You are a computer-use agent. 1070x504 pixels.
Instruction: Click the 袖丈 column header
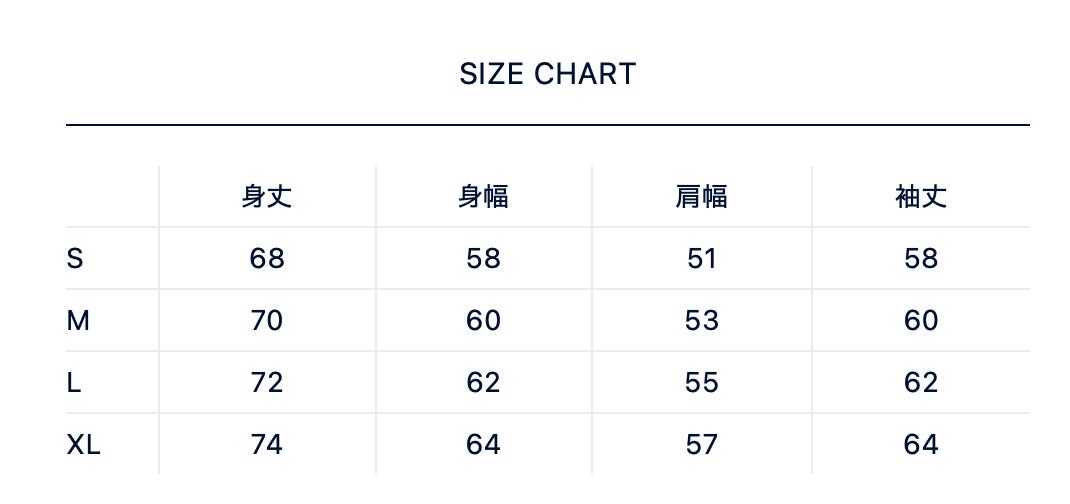point(920,196)
